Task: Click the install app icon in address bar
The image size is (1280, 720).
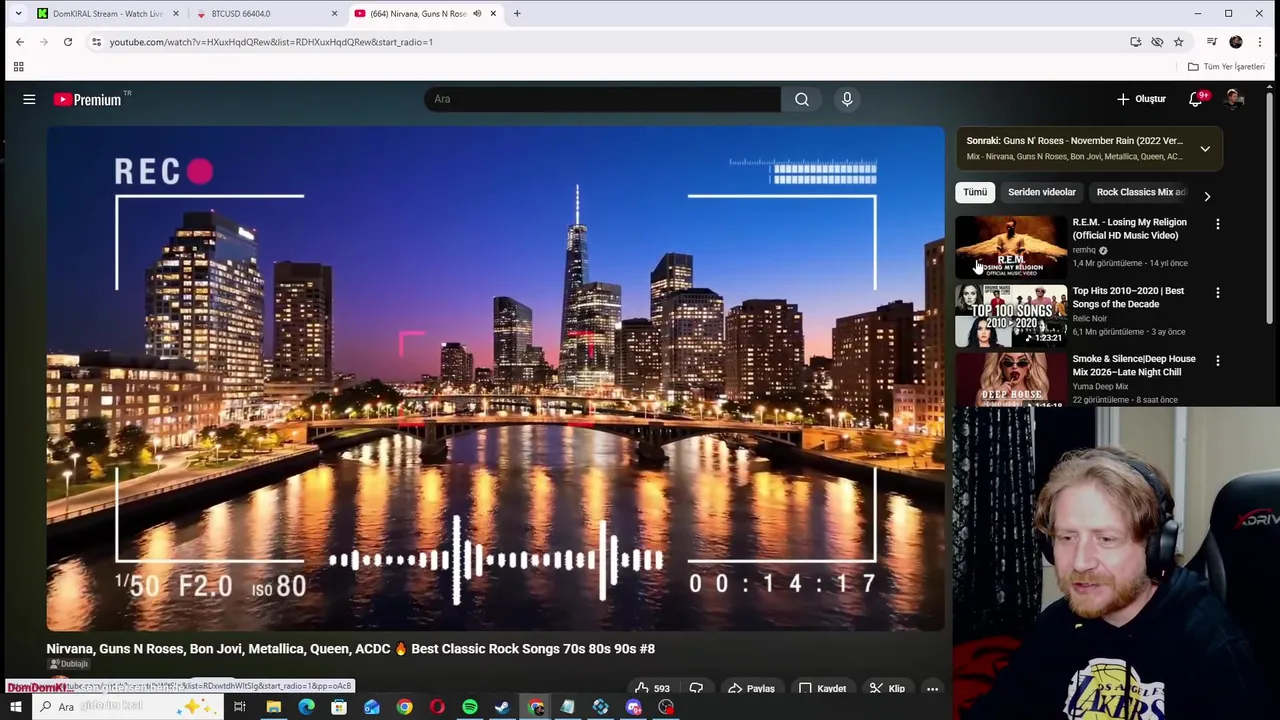Action: [1136, 42]
